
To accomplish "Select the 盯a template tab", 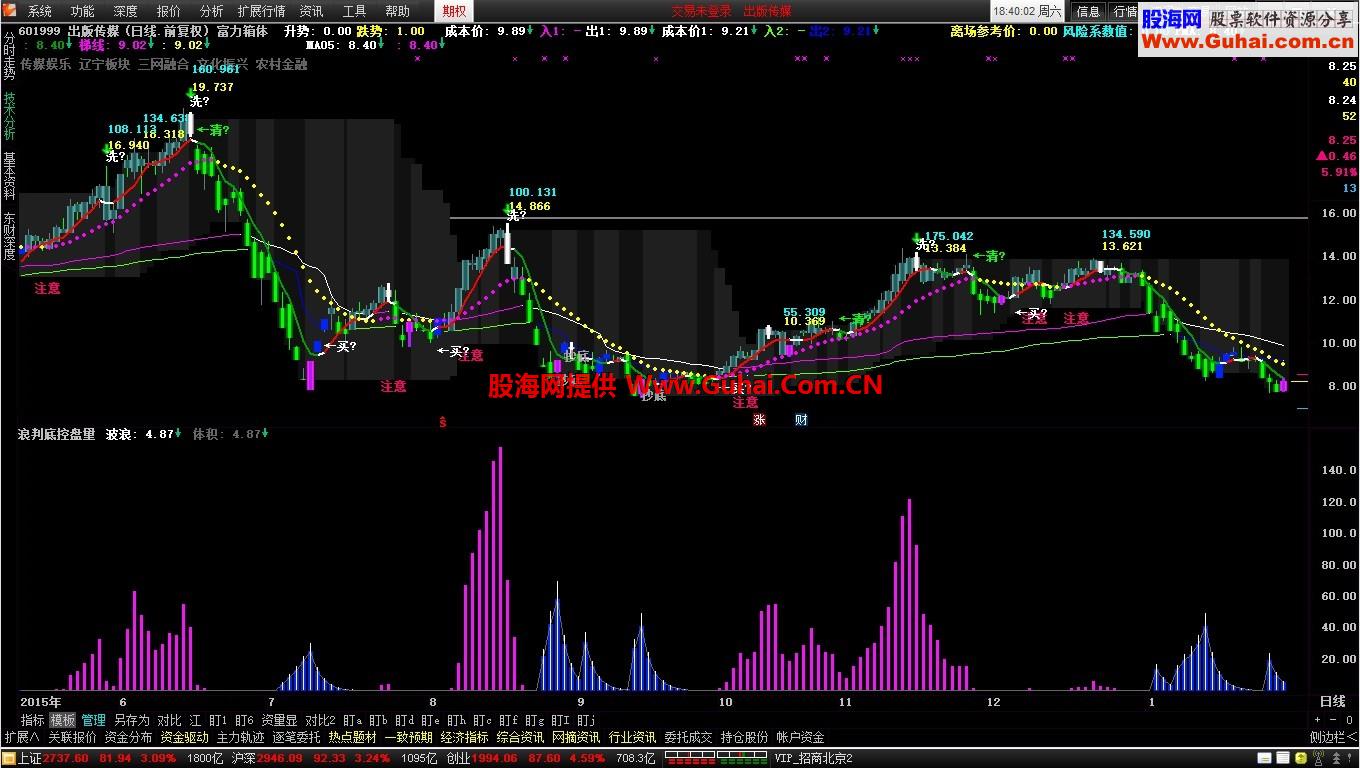I will pyautogui.click(x=352, y=720).
